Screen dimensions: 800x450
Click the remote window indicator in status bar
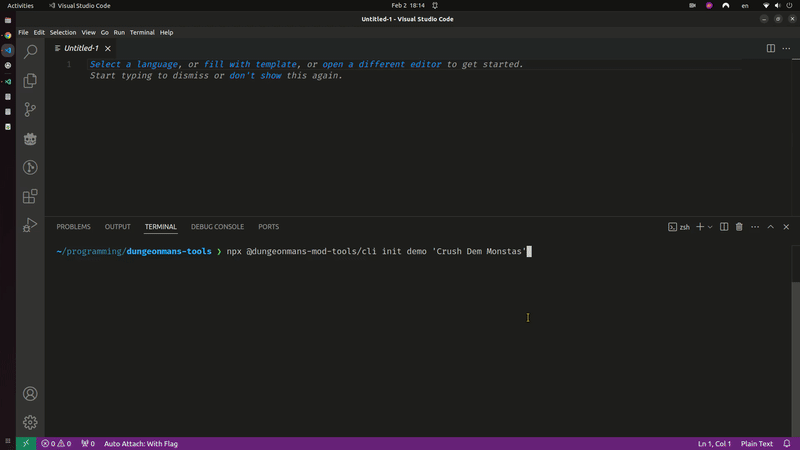pos(26,443)
